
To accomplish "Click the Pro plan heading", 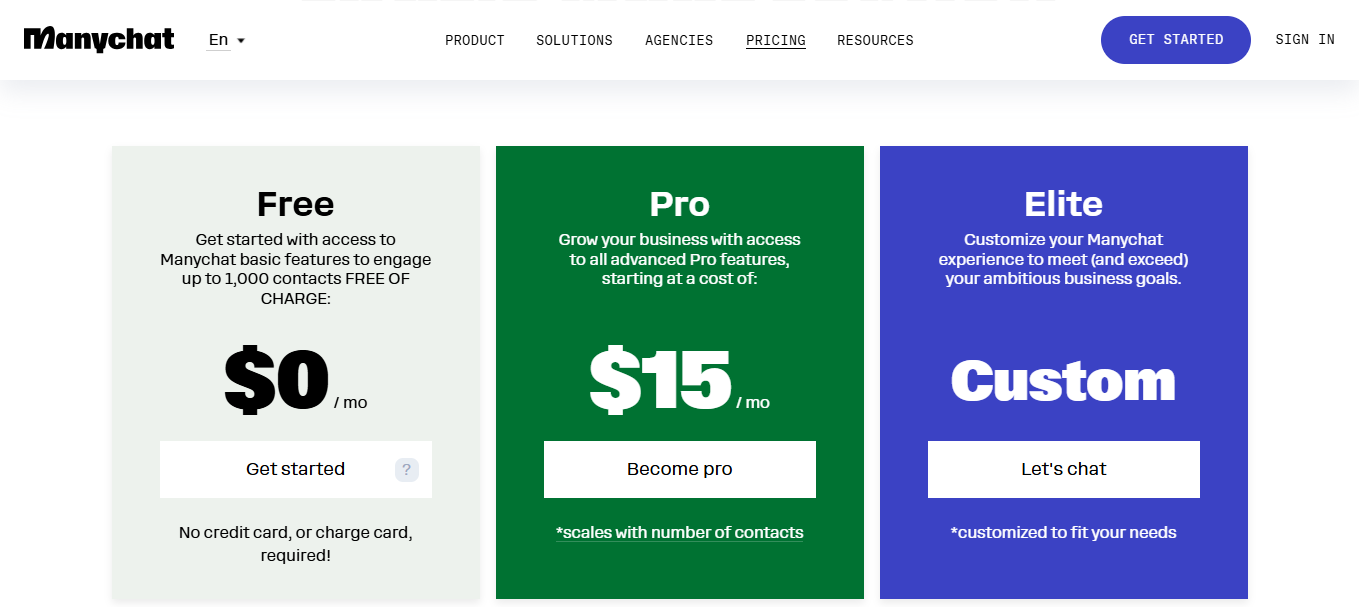I will pos(680,204).
